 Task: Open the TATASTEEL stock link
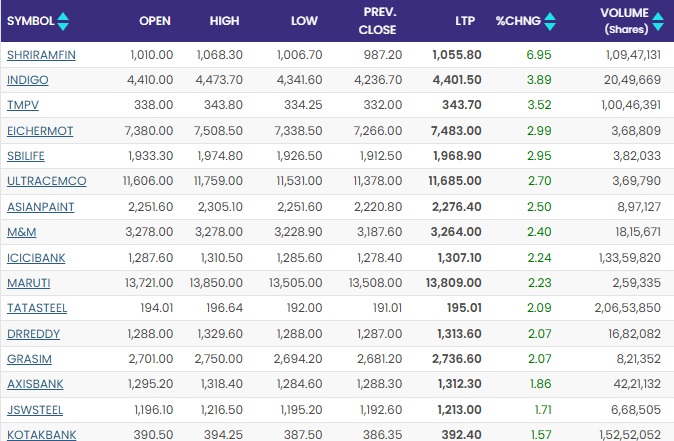coord(36,309)
